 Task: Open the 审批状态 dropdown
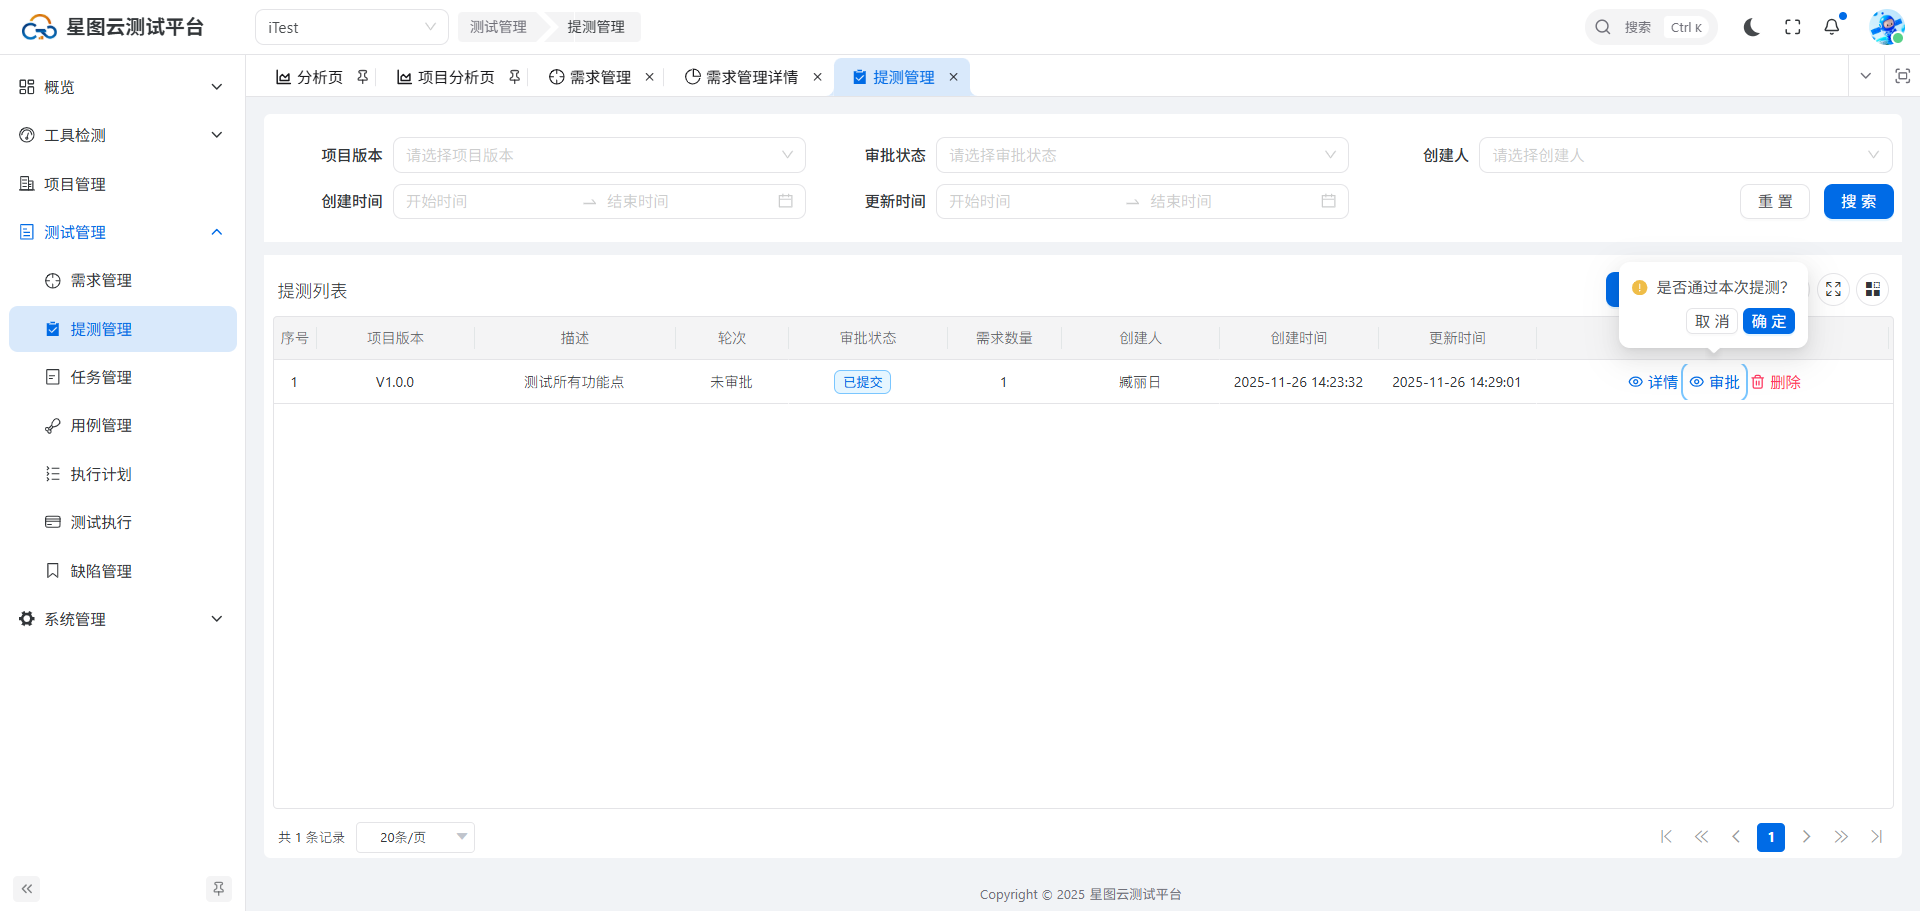[x=1142, y=155]
